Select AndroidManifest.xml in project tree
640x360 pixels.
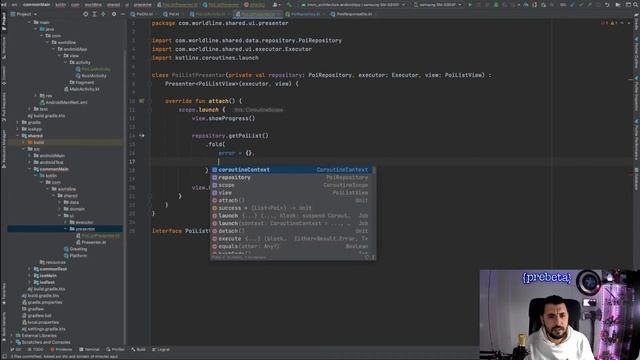[x=63, y=102]
